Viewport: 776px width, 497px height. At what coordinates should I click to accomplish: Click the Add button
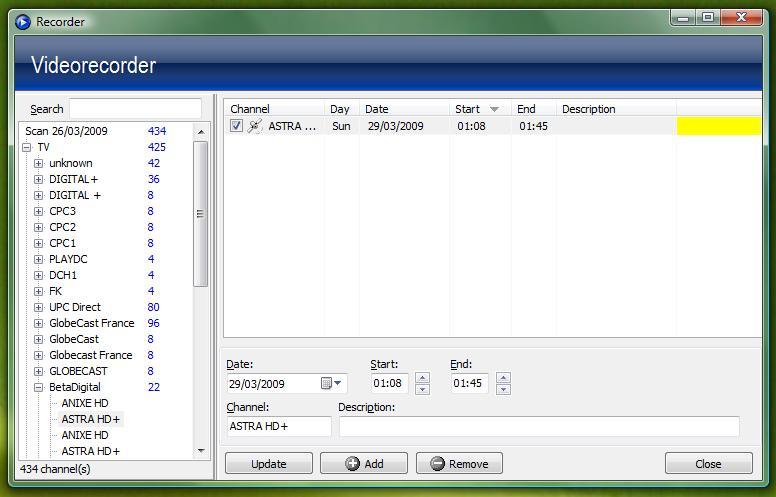tap(364, 464)
